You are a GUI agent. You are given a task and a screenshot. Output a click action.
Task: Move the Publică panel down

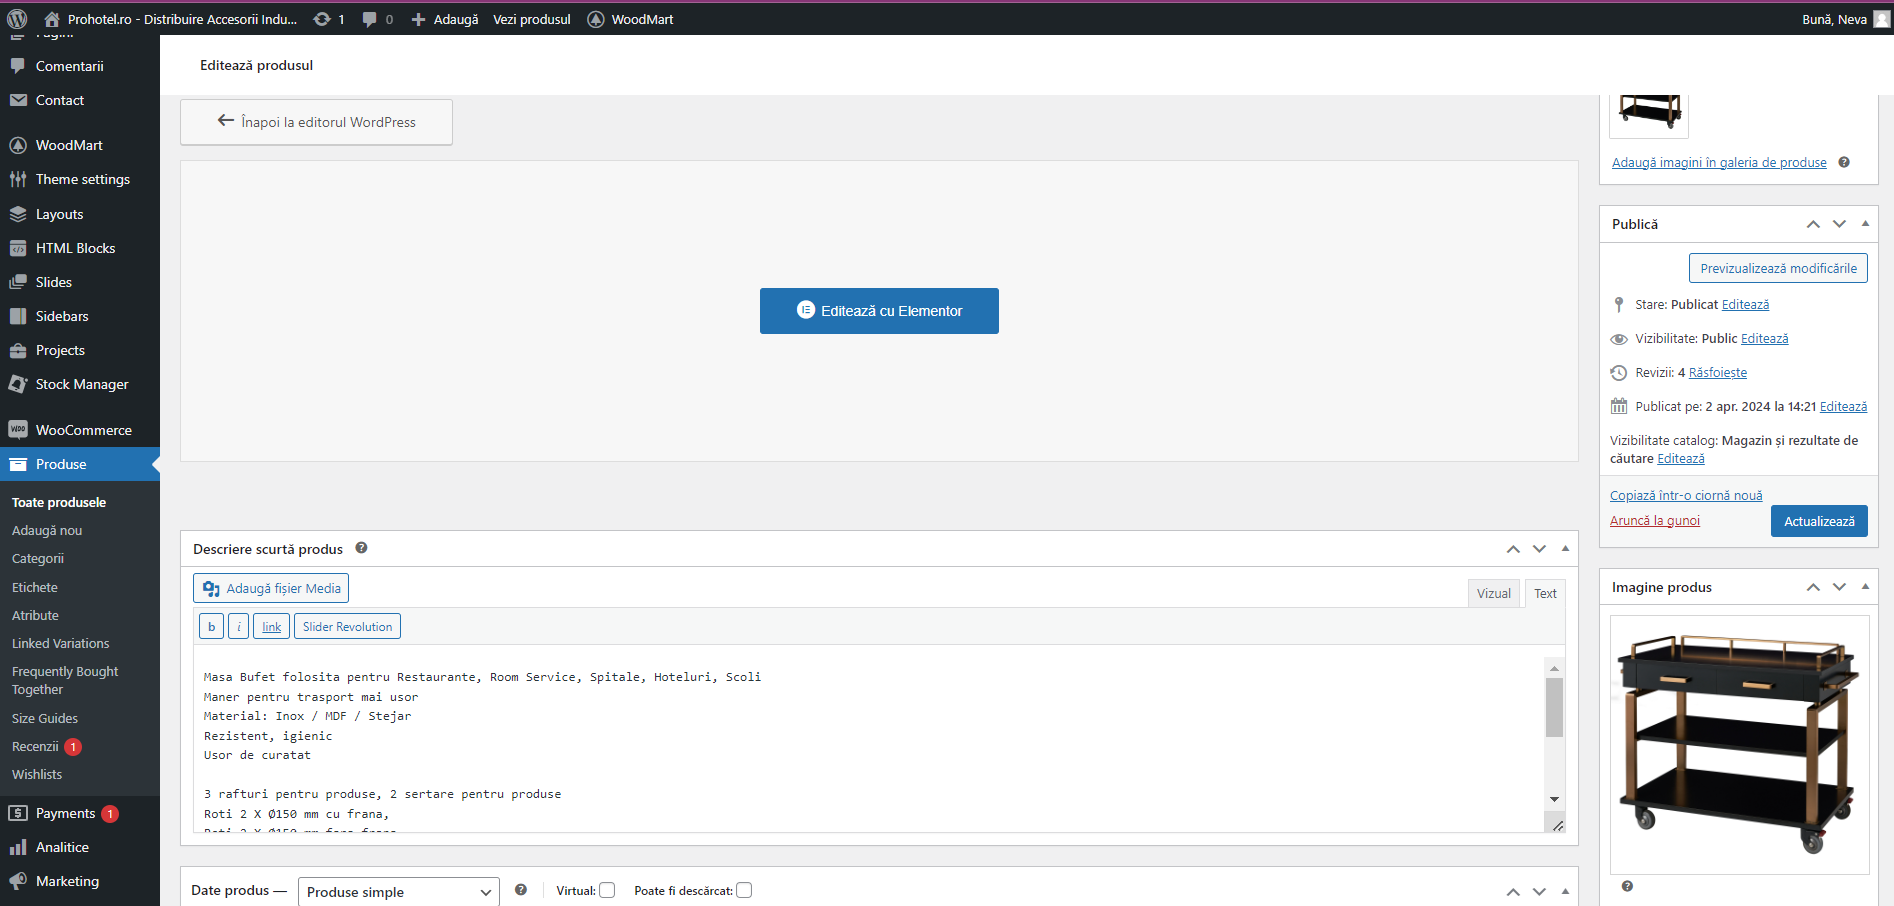click(1839, 224)
